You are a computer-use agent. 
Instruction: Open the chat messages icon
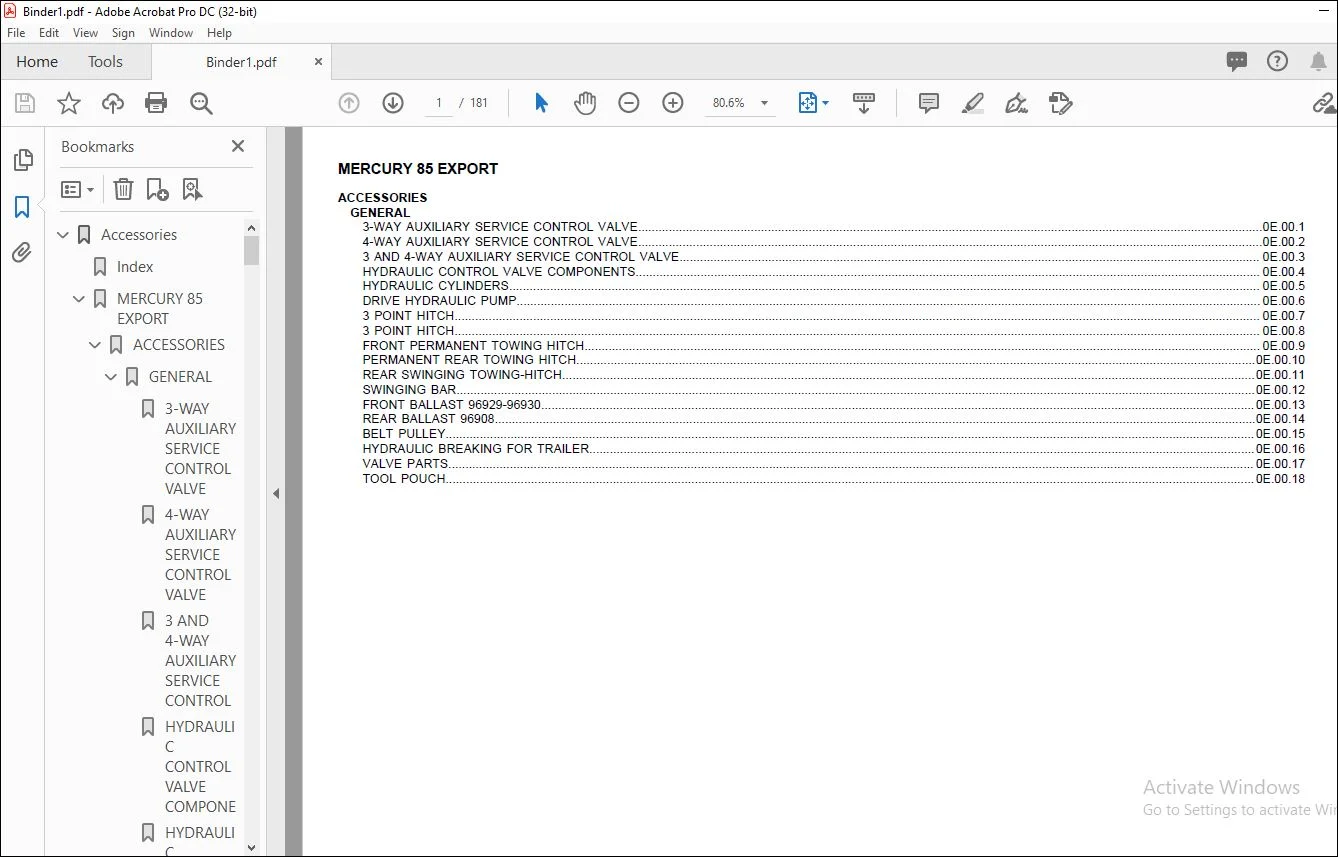click(1237, 62)
